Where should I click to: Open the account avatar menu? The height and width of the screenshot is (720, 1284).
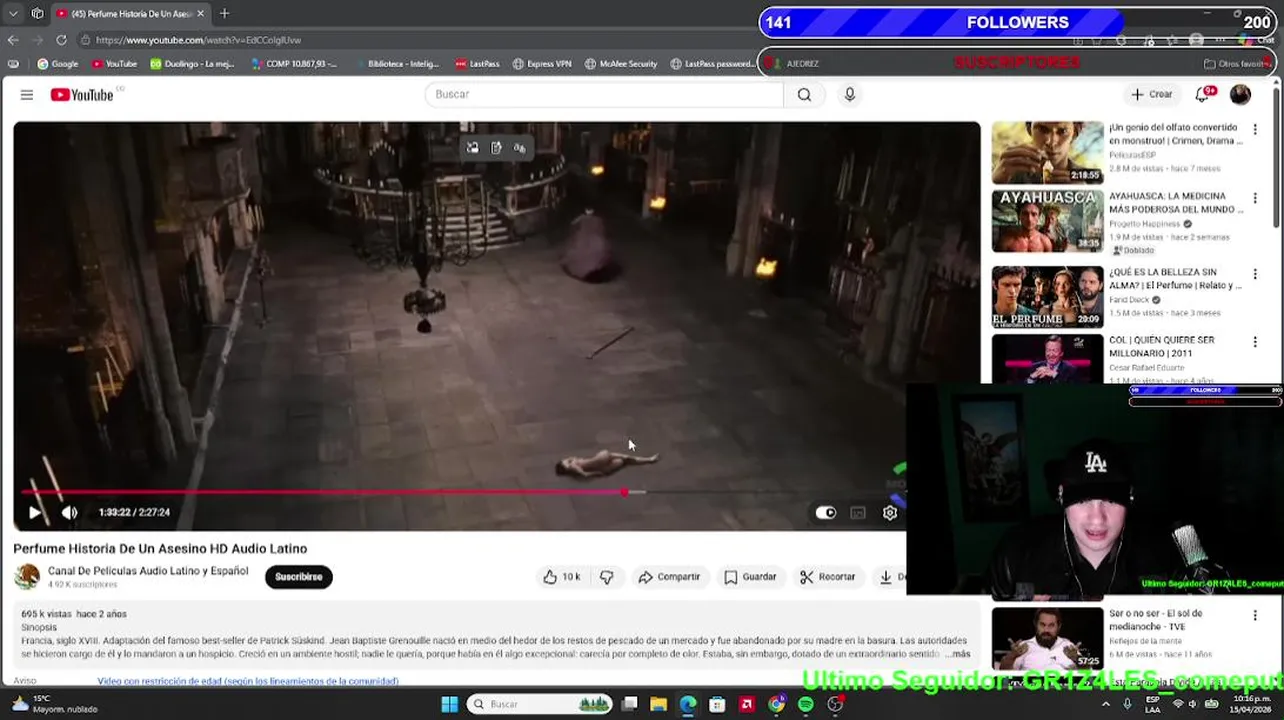[x=1240, y=94]
